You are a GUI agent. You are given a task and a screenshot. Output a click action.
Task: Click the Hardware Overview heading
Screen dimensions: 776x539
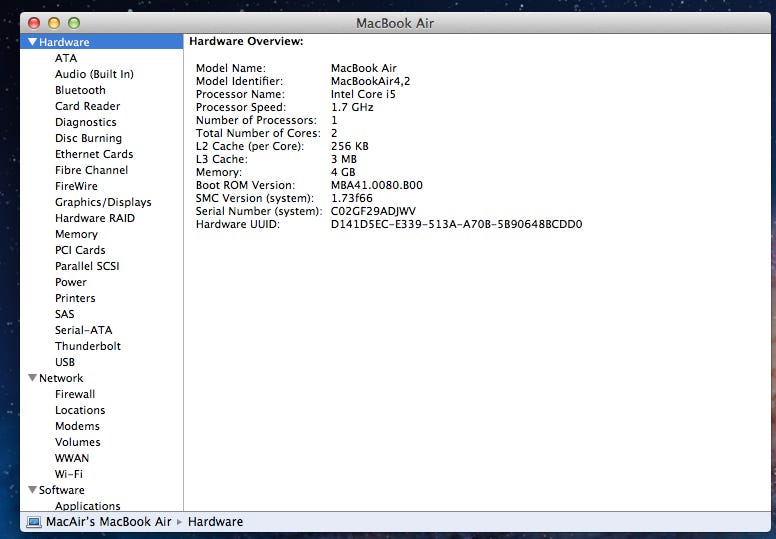[x=246, y=41]
